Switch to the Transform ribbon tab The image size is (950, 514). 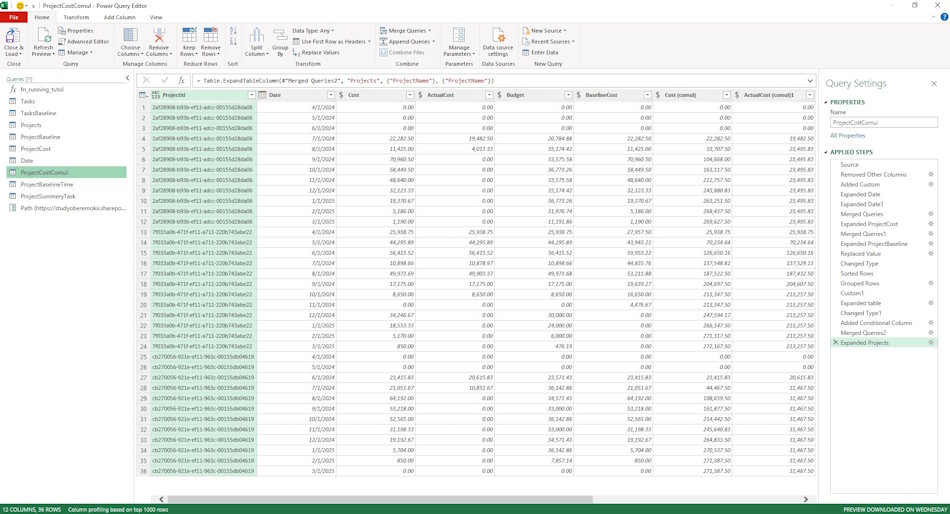click(76, 17)
